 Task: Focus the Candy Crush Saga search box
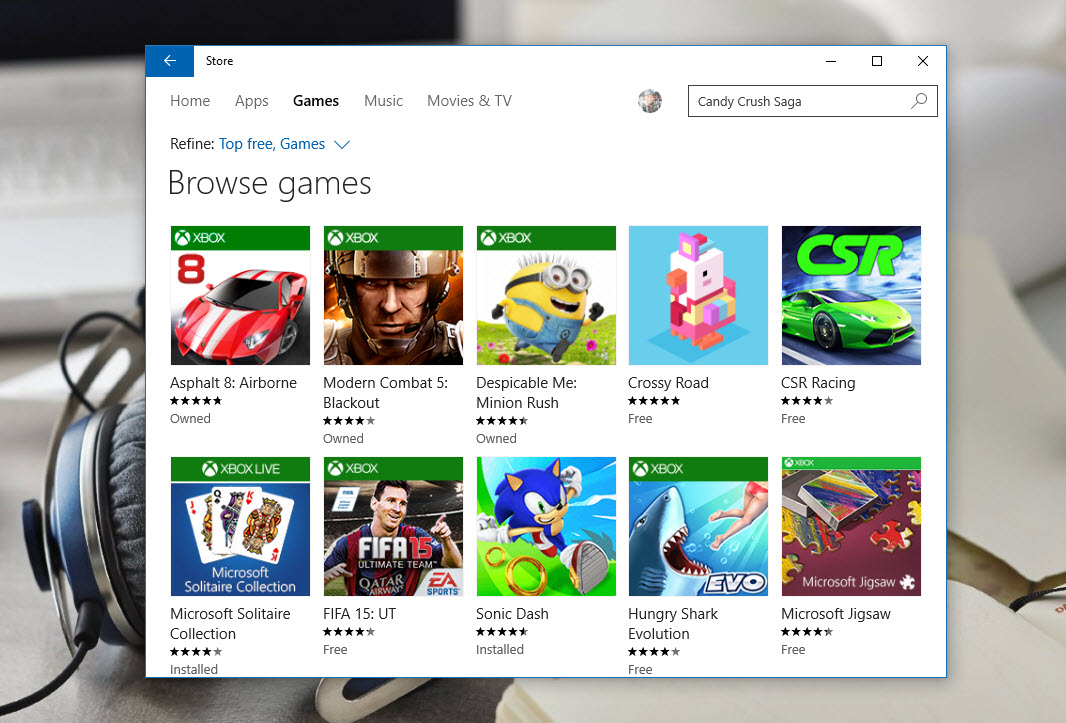click(812, 101)
